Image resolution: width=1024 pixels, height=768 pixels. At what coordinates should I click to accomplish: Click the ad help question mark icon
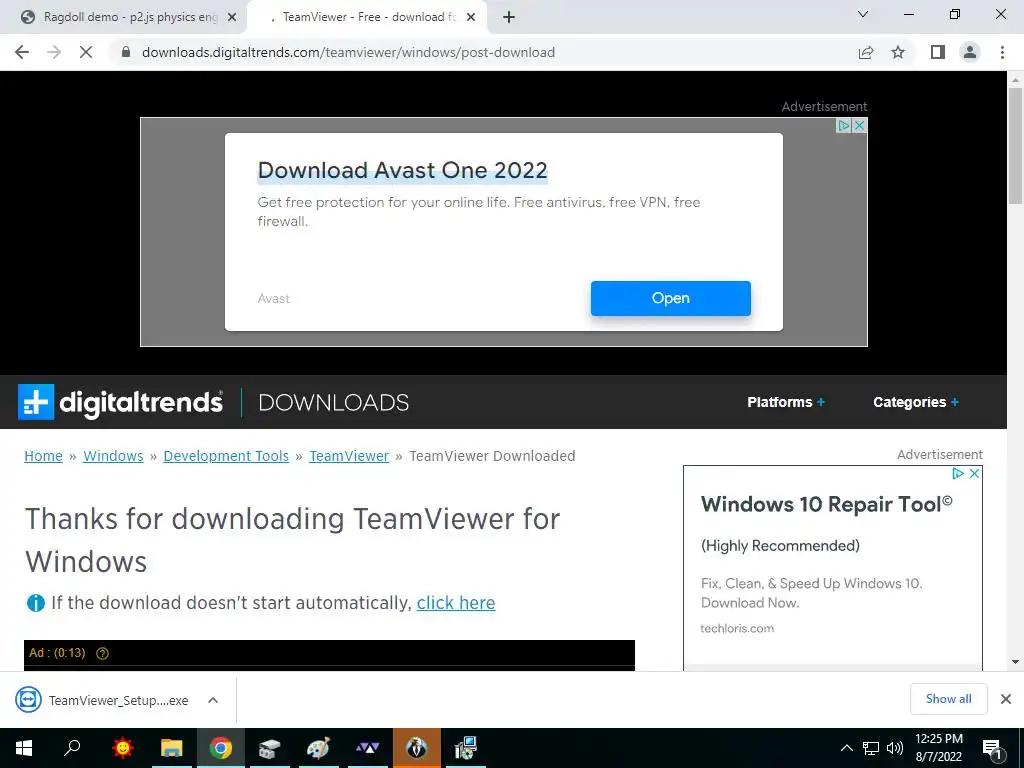tap(103, 653)
